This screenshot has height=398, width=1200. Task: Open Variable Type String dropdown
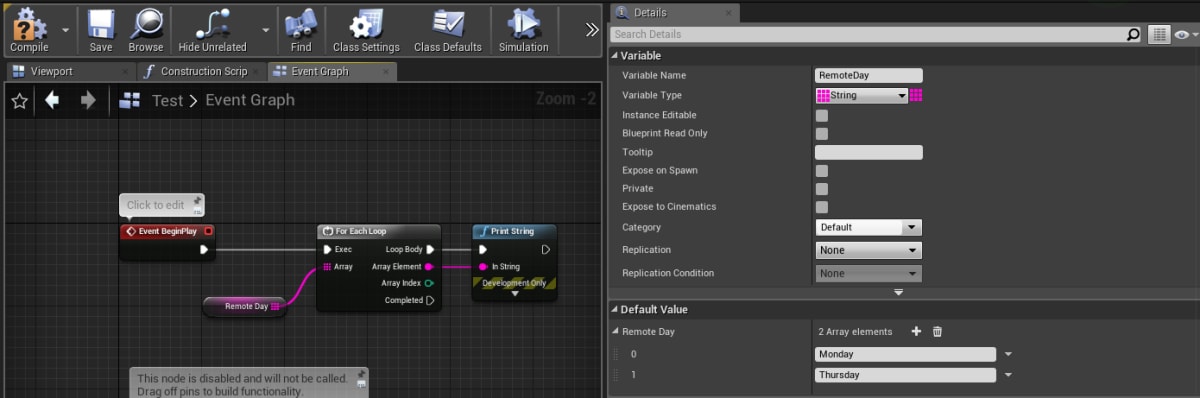(861, 95)
